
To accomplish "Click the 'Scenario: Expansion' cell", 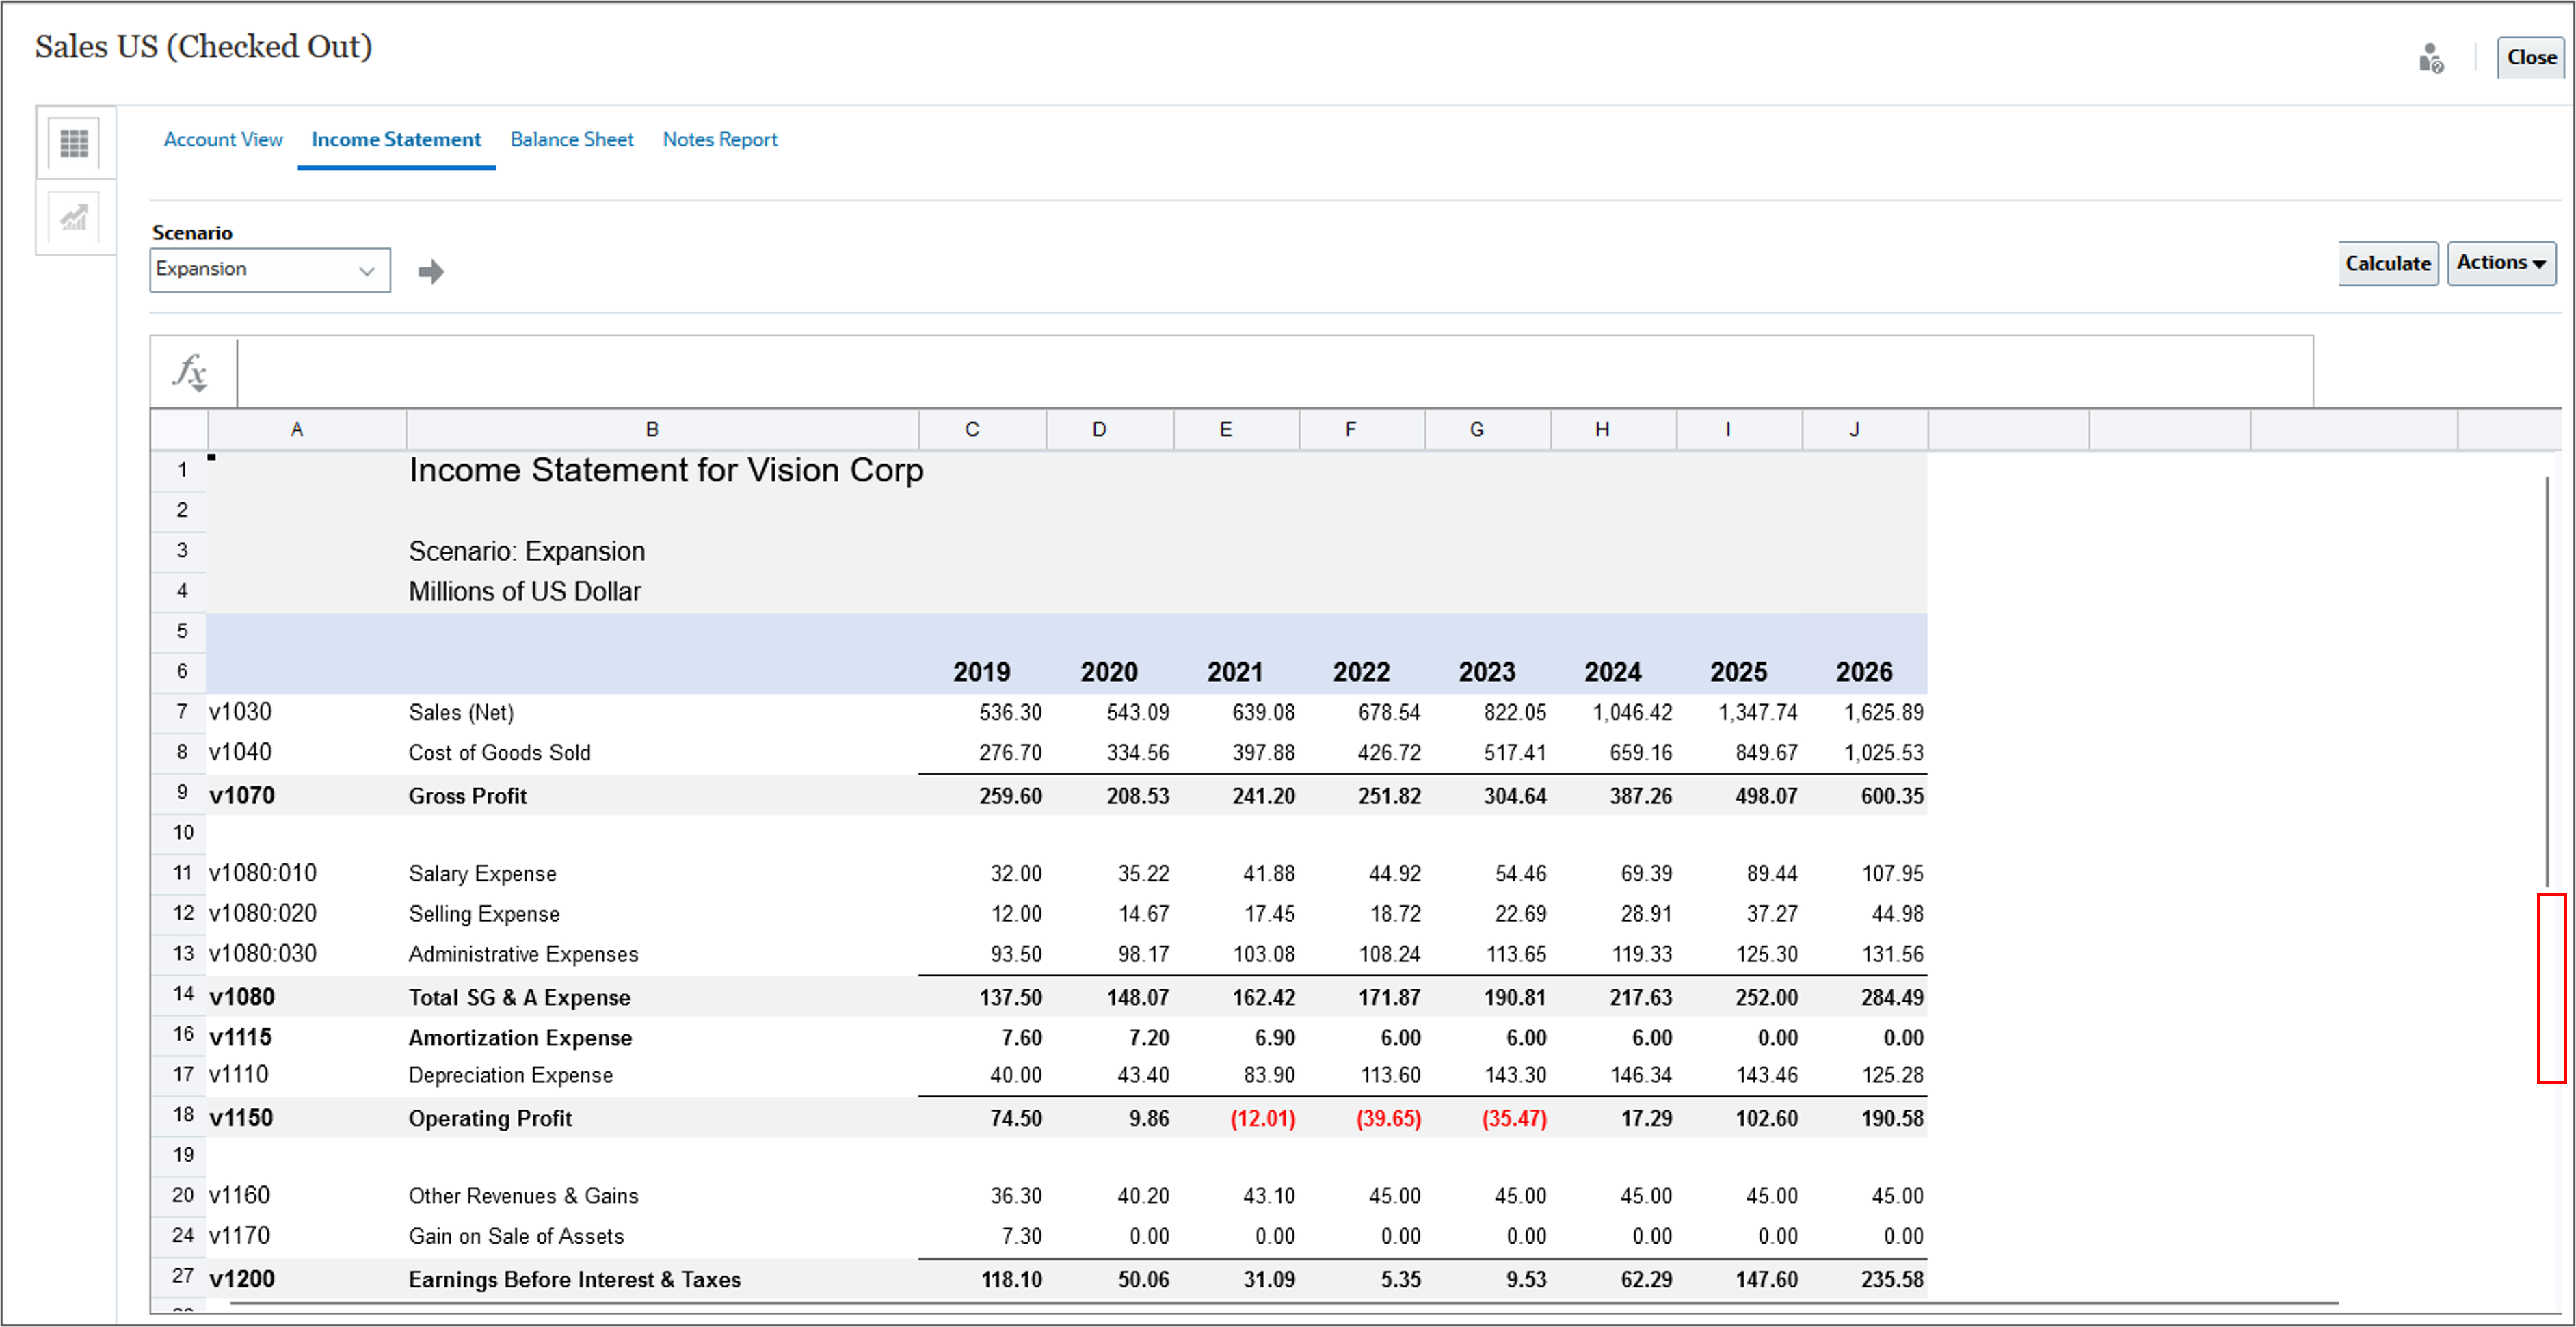I will pos(527,551).
